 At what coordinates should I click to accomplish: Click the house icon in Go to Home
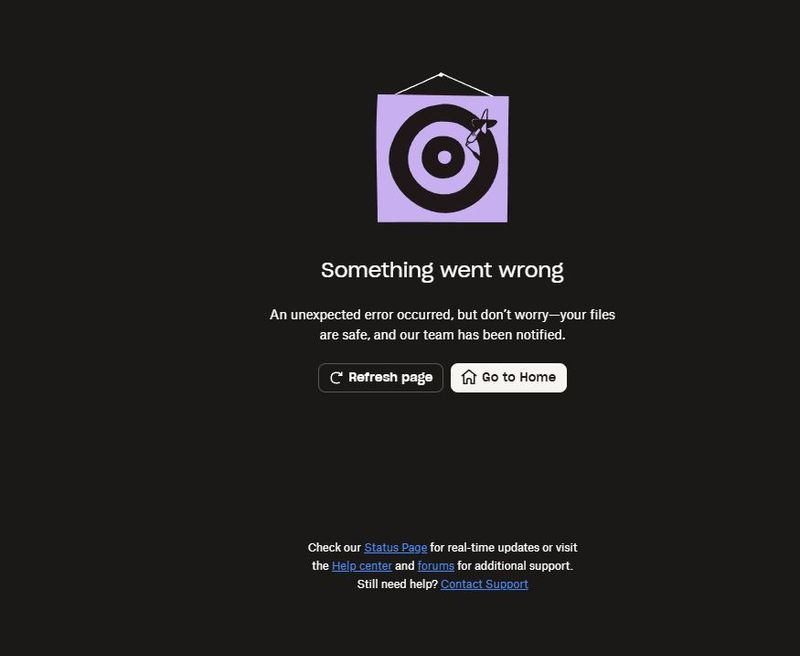[x=468, y=377]
